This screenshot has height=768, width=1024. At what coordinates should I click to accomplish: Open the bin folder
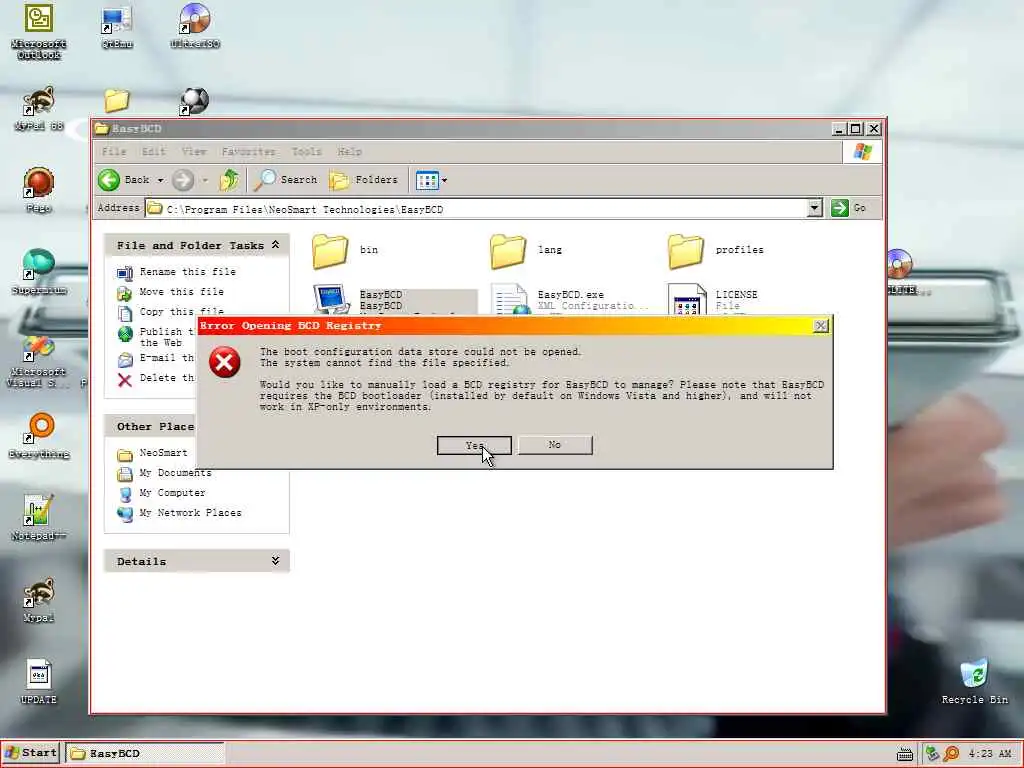pyautogui.click(x=330, y=251)
